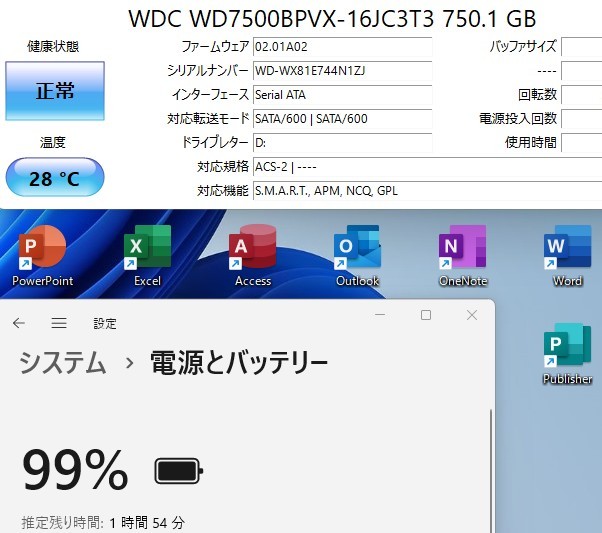Click the 健康状態 label

(53, 46)
